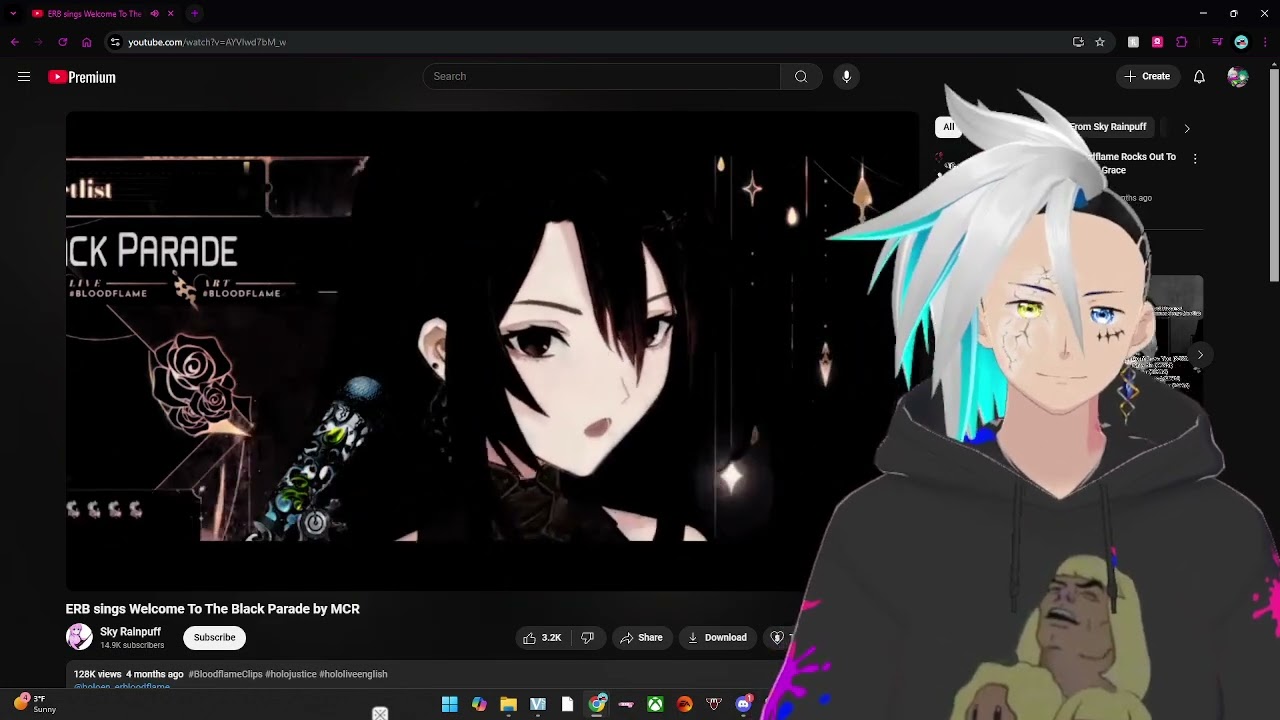Open YouTube account avatar menu
The height and width of the screenshot is (720, 1280).
point(1238,77)
